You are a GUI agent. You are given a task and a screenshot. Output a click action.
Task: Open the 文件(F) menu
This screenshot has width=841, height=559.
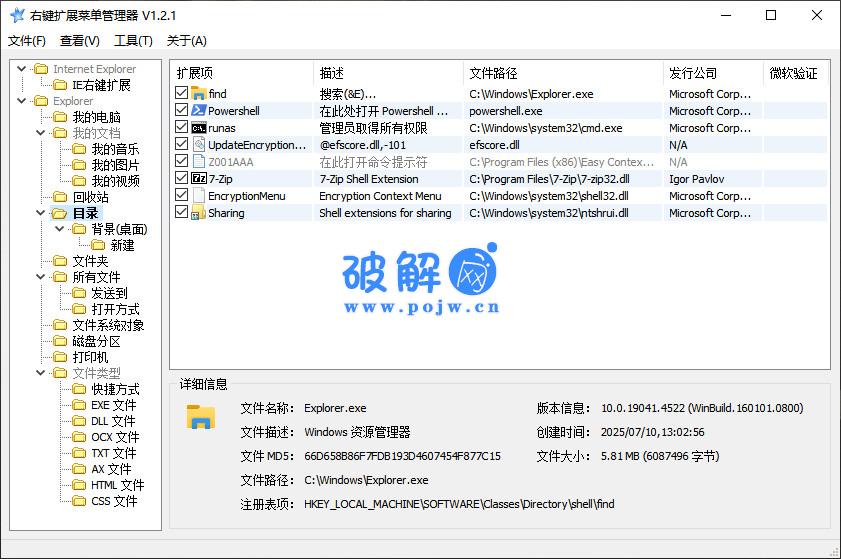[x=27, y=41]
